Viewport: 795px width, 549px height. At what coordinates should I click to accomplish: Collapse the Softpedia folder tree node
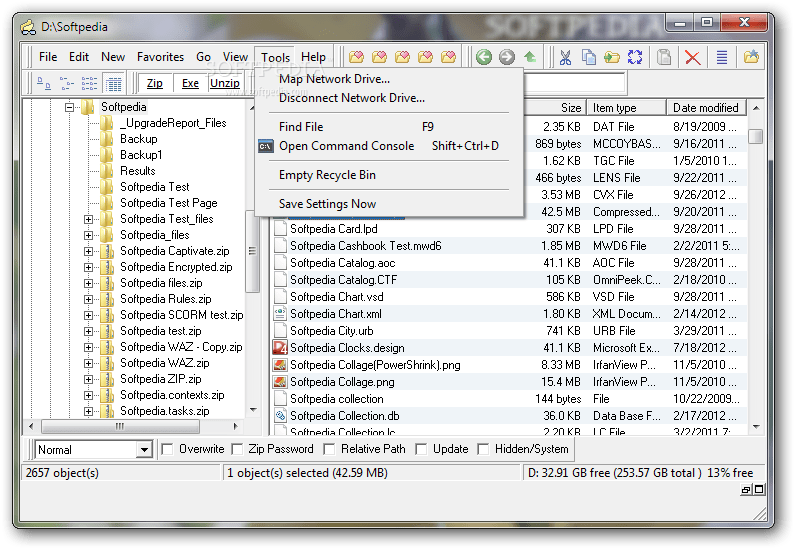tap(69, 107)
